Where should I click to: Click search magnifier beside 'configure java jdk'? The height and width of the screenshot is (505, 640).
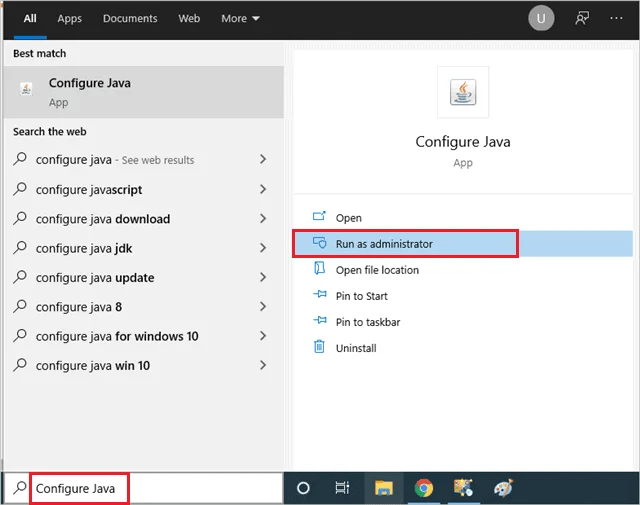click(20, 248)
